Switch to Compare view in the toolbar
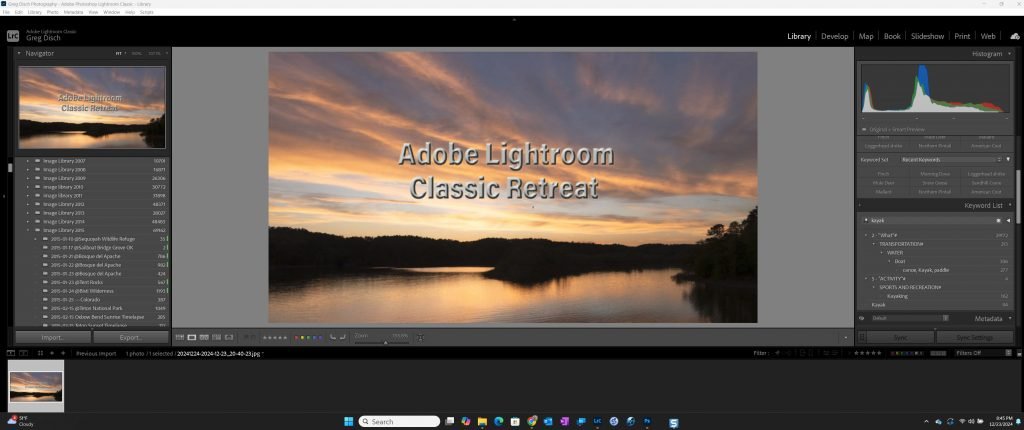Image resolution: width=1024 pixels, height=430 pixels. [x=204, y=337]
